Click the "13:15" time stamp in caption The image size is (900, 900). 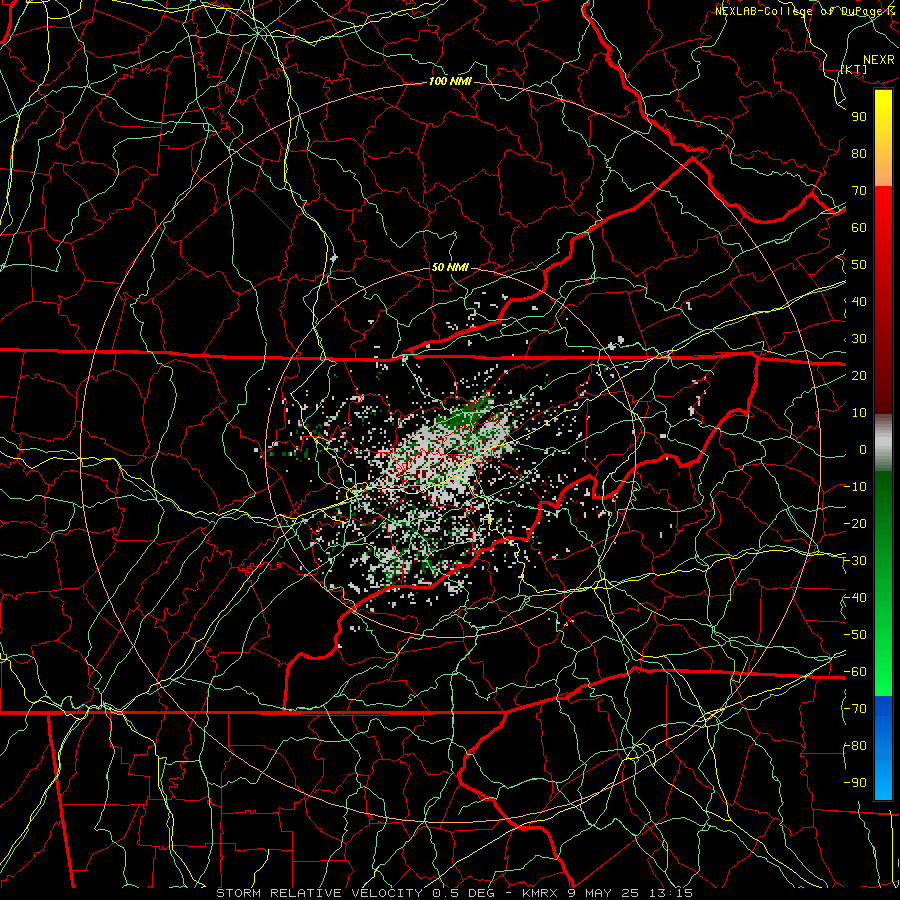[x=670, y=893]
